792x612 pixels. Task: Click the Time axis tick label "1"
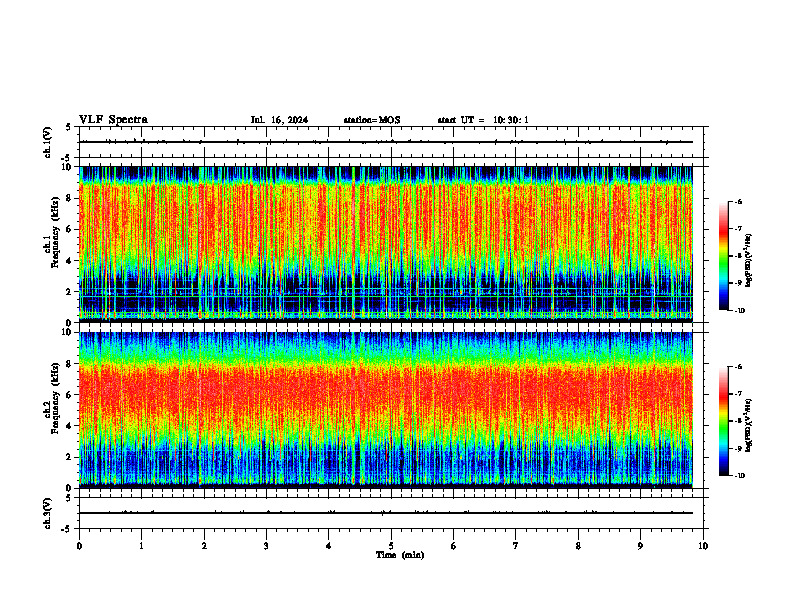(142, 546)
